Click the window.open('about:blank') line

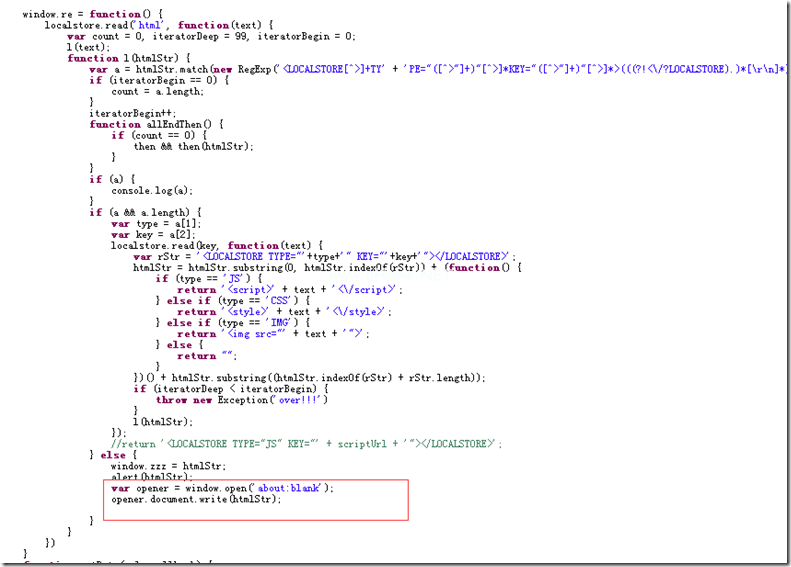tap(222, 488)
